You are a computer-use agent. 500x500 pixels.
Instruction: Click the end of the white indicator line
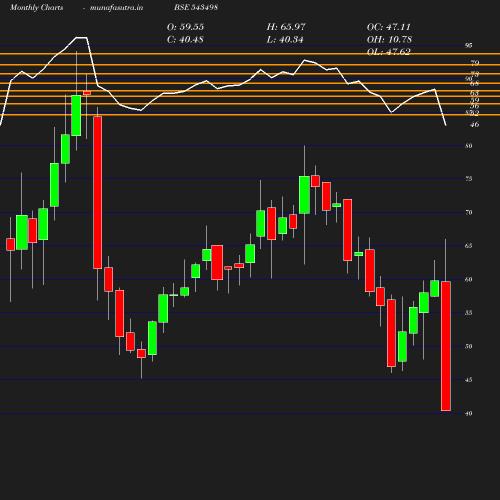[x=446, y=125]
